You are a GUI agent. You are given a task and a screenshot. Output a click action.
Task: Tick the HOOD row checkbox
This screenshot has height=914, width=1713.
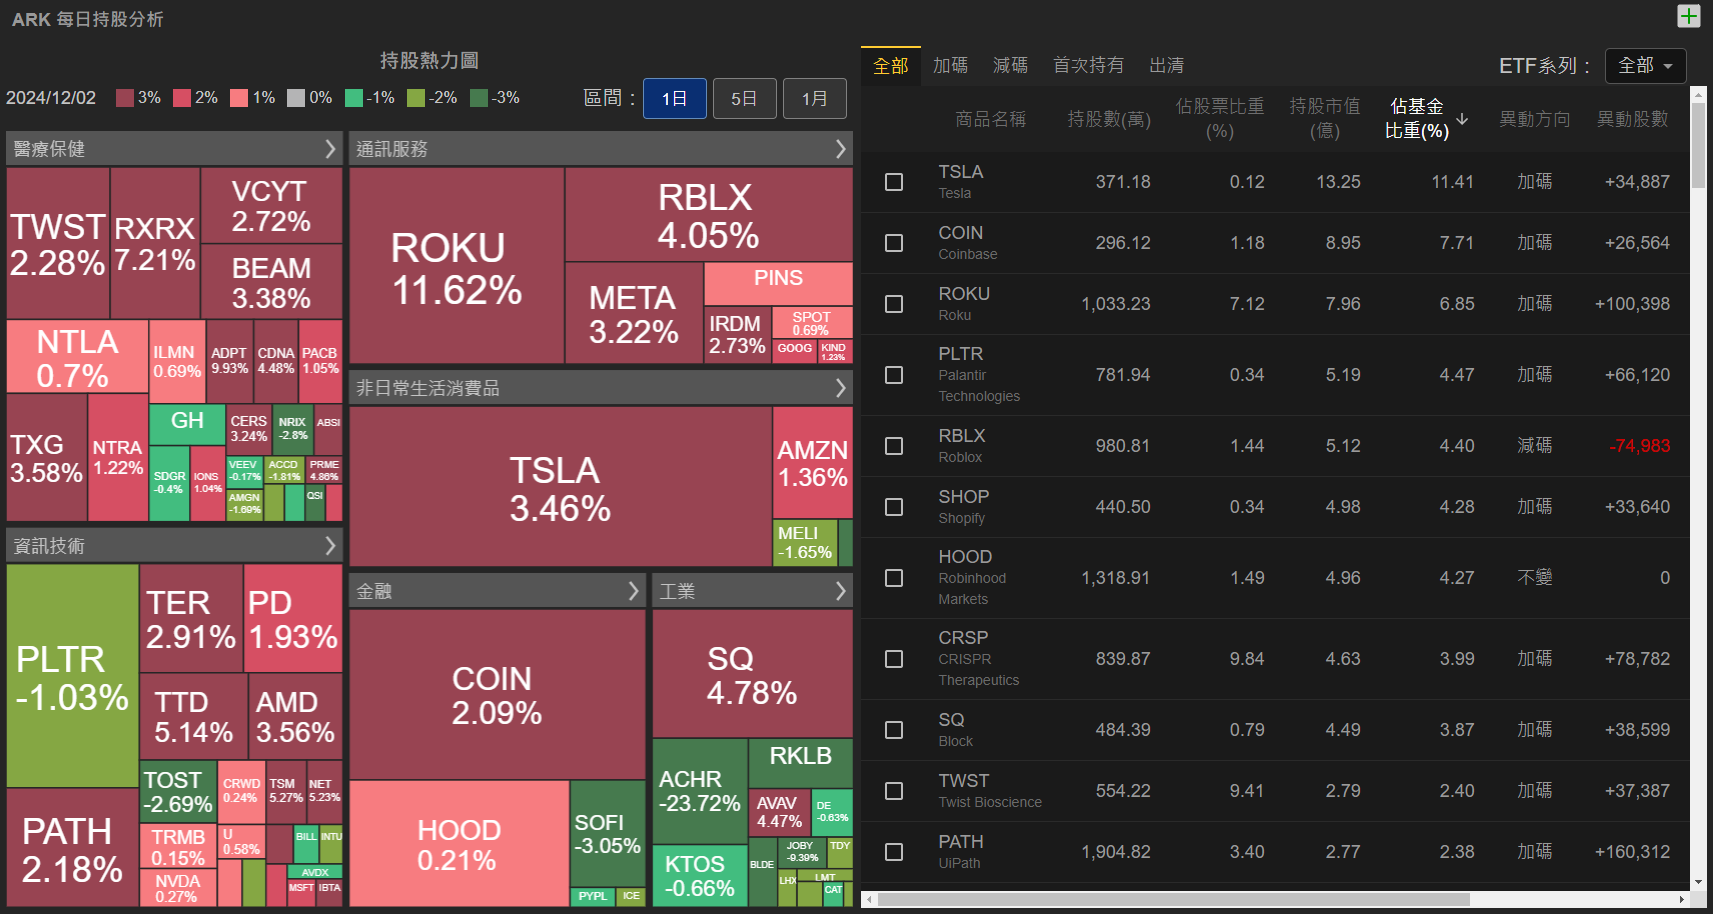pos(894,578)
